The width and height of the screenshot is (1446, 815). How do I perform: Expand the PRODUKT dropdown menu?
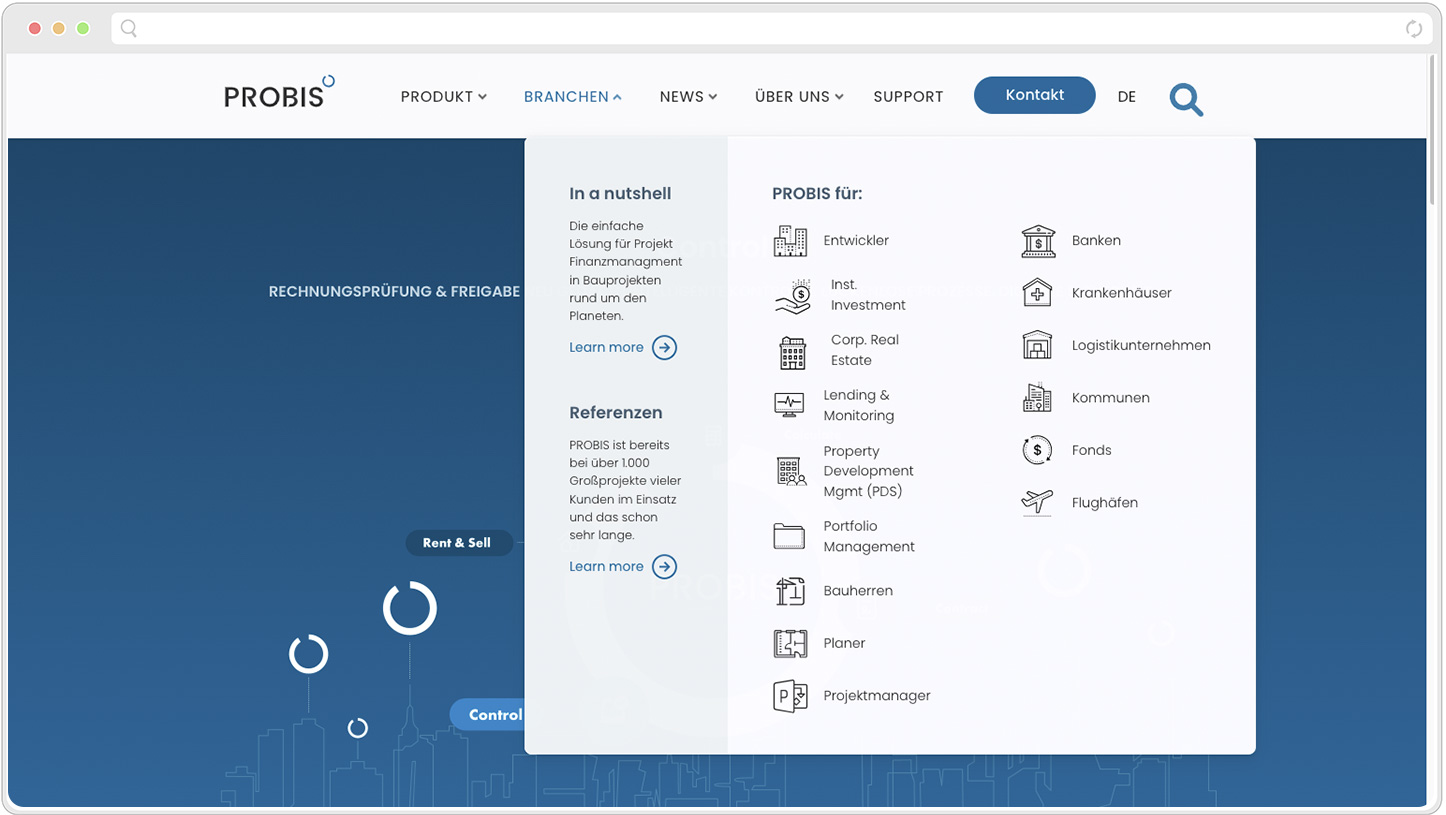click(x=443, y=97)
